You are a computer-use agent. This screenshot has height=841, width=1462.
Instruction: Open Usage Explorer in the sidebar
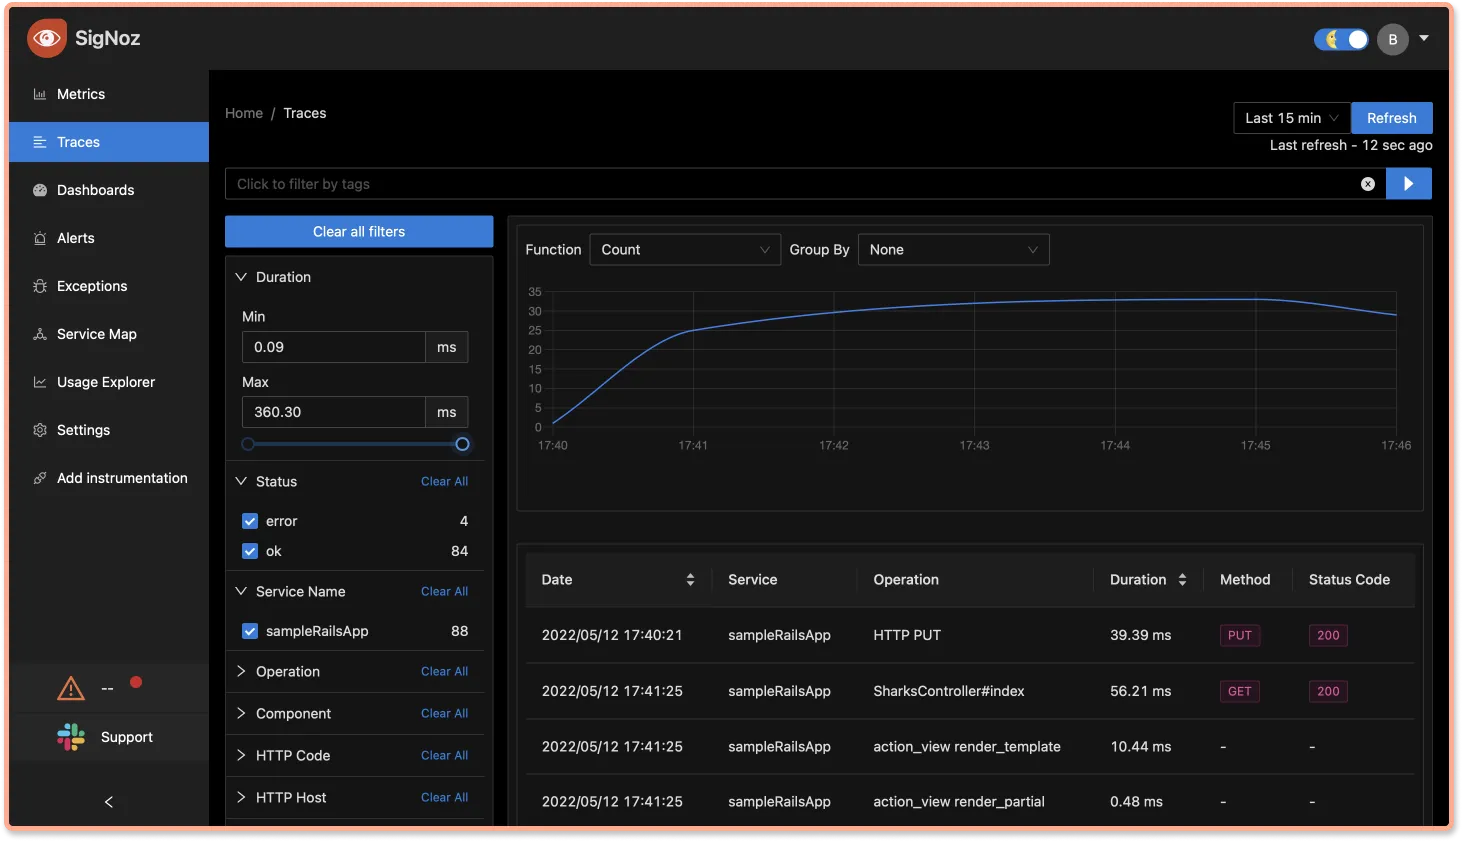pyautogui.click(x=108, y=382)
